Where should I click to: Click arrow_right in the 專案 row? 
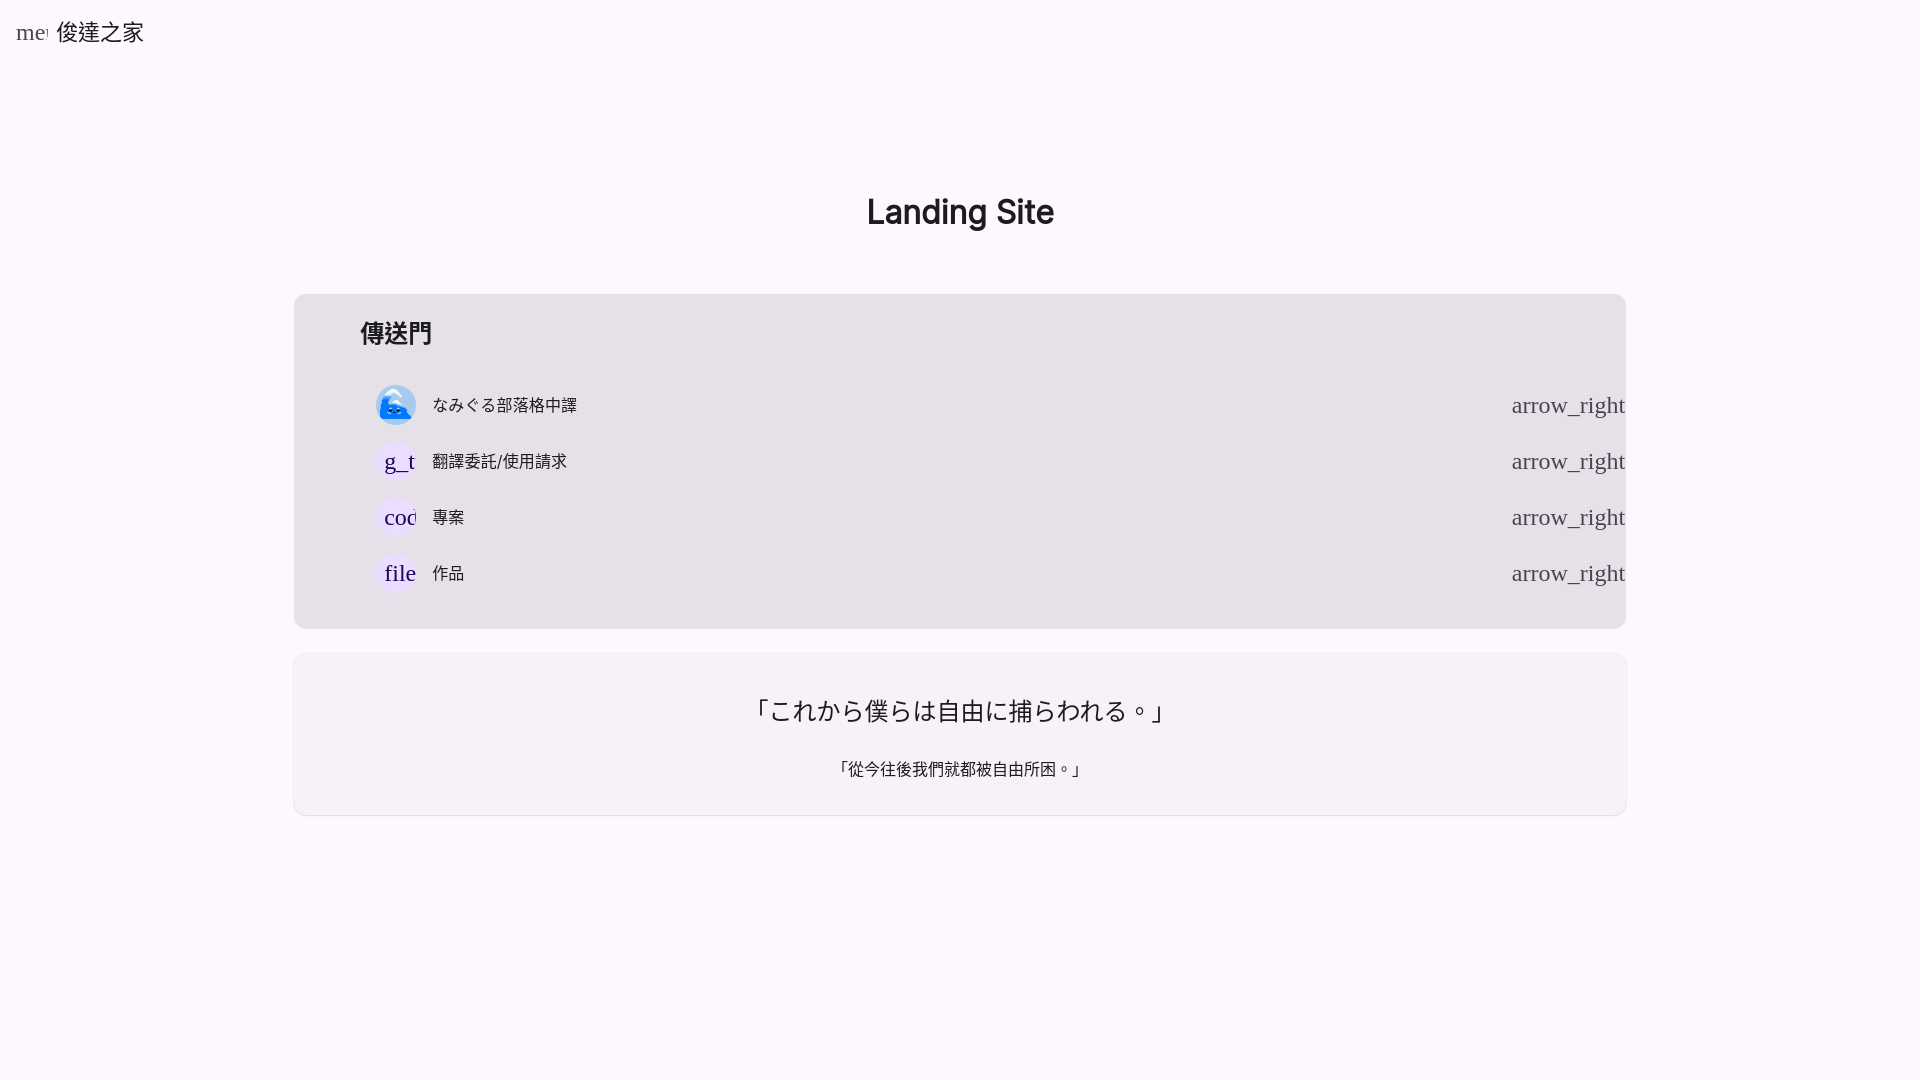1568,517
